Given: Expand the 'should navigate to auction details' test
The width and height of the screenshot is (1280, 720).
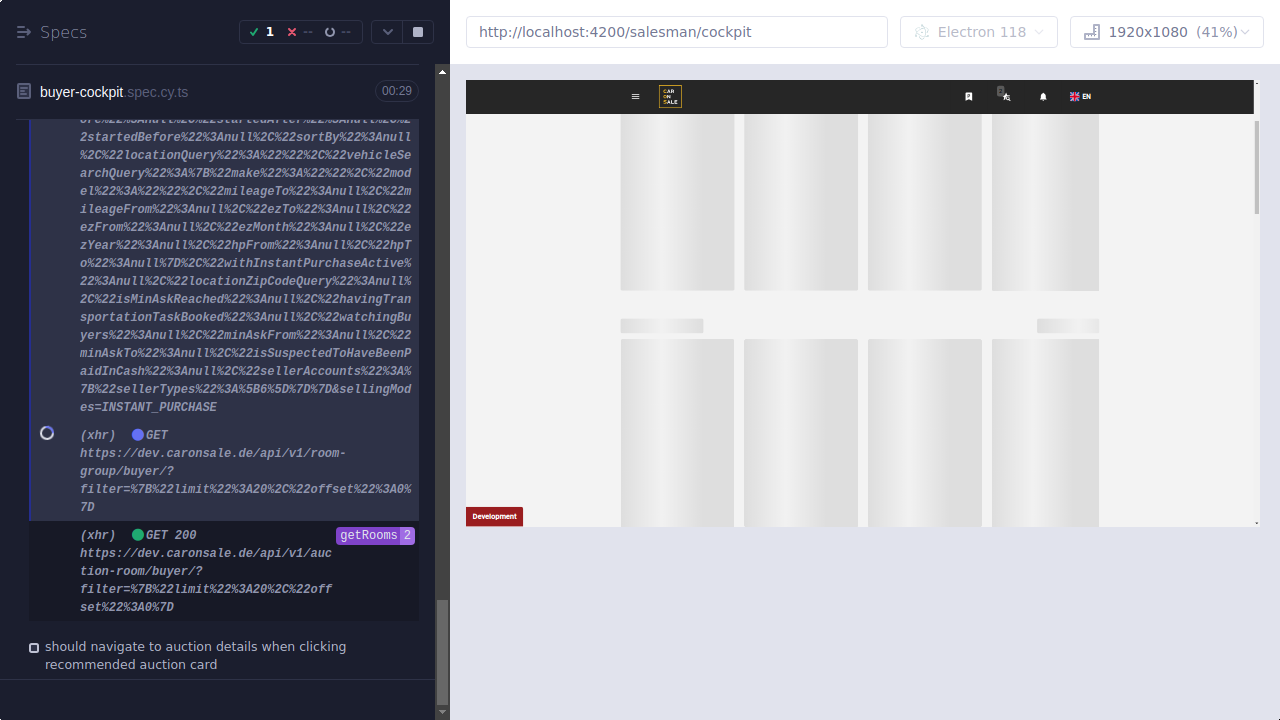Looking at the screenshot, I should [x=195, y=655].
